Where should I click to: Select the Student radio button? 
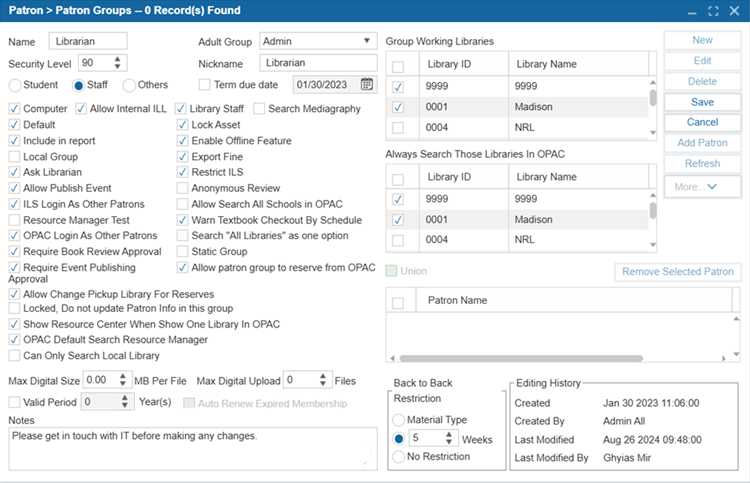pos(15,85)
